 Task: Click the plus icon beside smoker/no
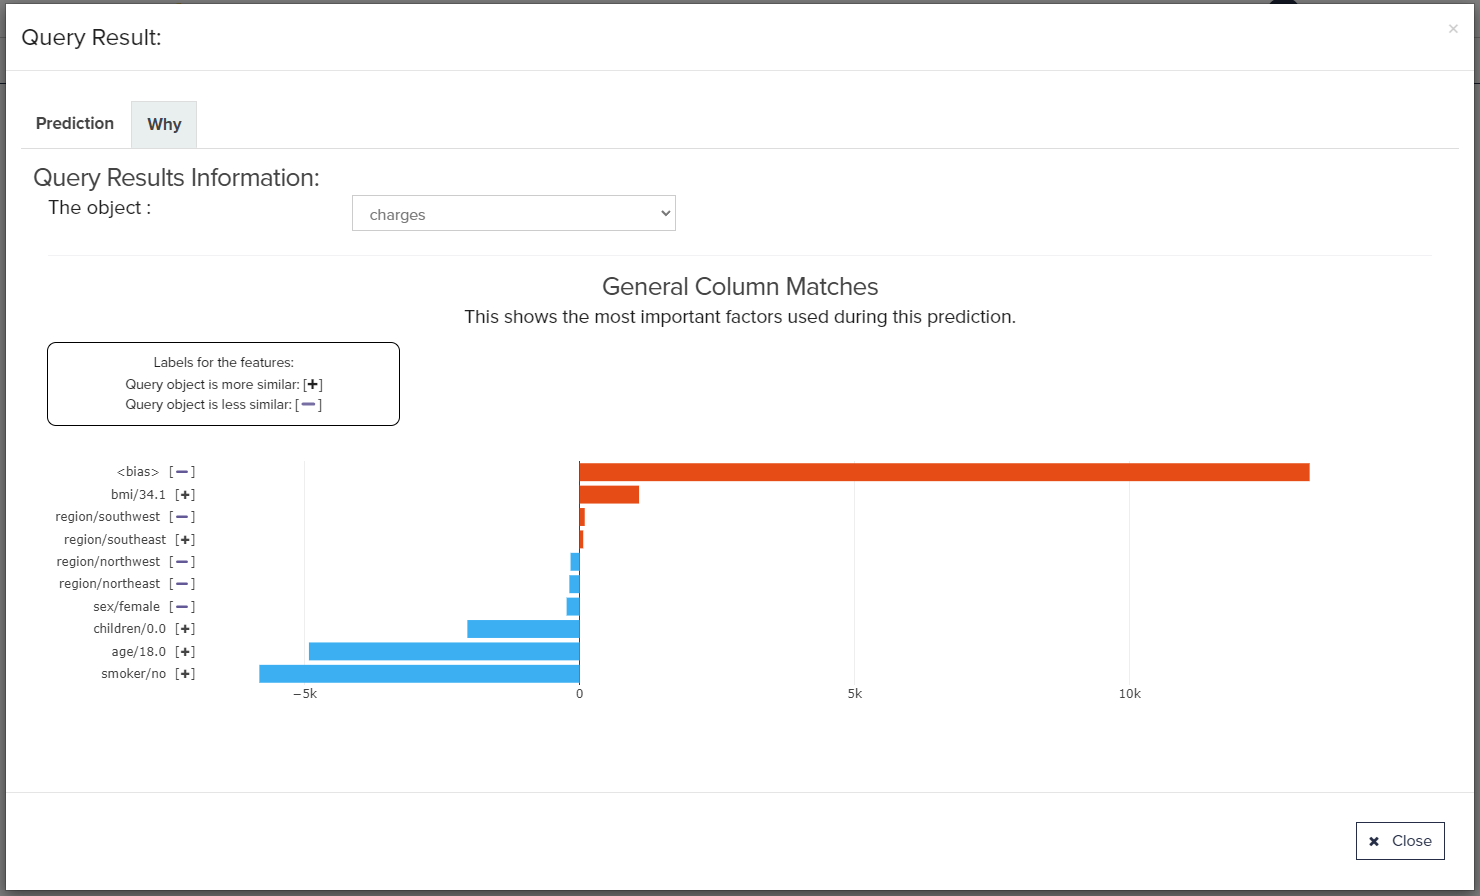pos(185,674)
